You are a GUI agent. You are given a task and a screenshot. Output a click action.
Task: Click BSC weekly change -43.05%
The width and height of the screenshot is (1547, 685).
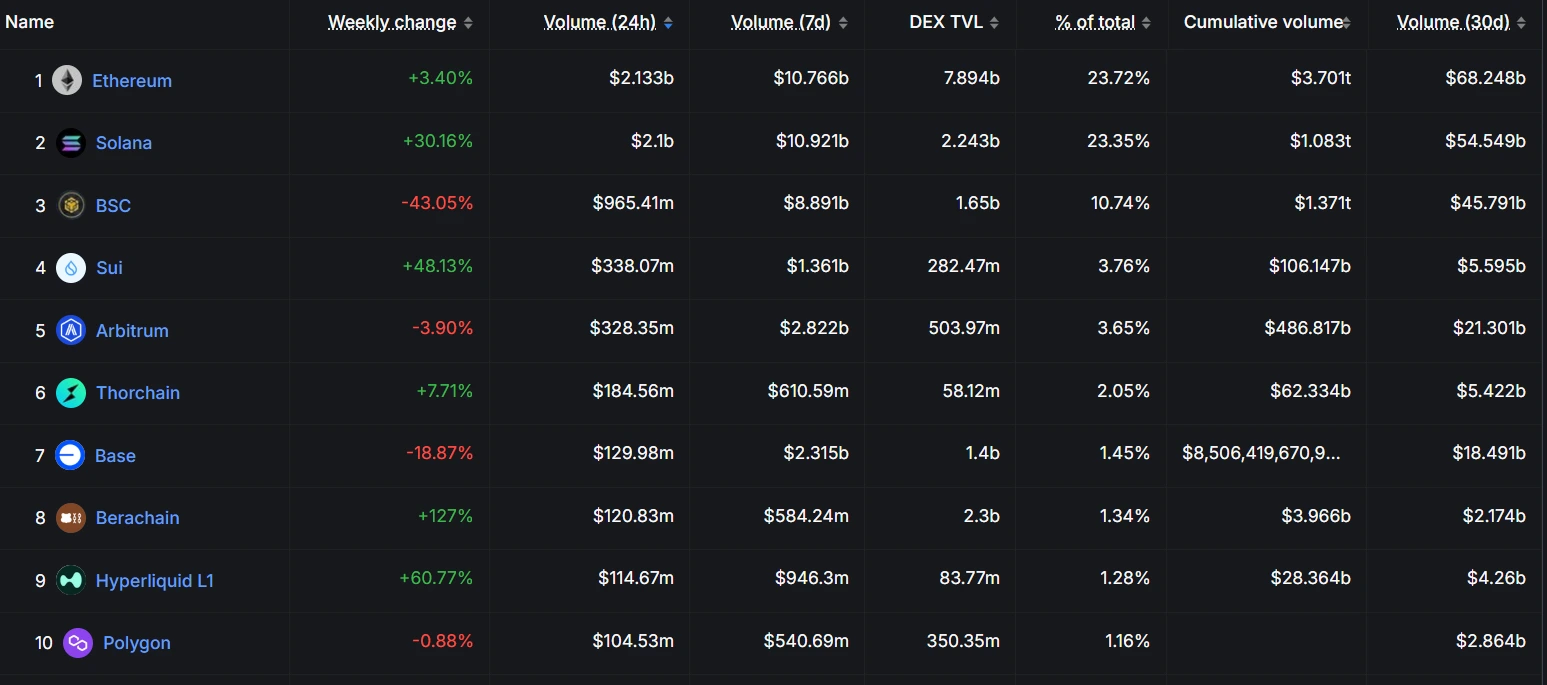pyautogui.click(x=437, y=203)
